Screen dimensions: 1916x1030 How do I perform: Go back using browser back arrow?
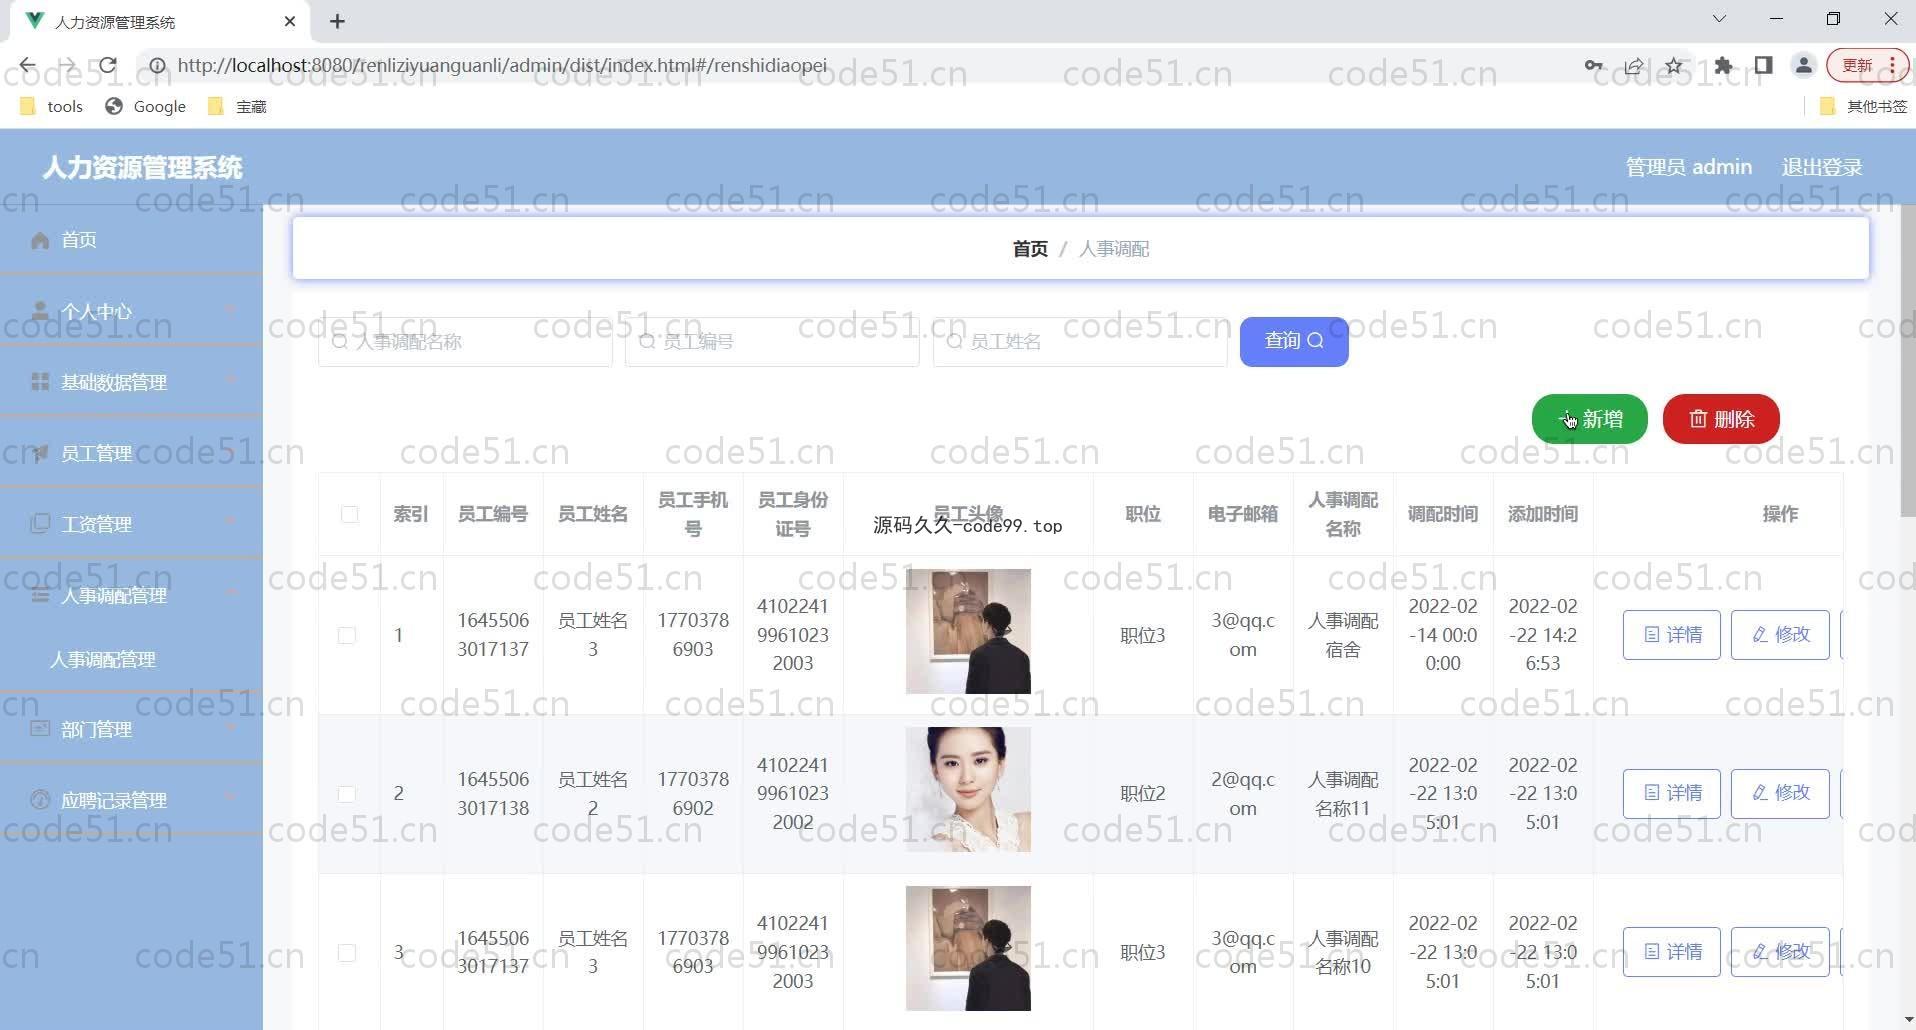(x=27, y=66)
